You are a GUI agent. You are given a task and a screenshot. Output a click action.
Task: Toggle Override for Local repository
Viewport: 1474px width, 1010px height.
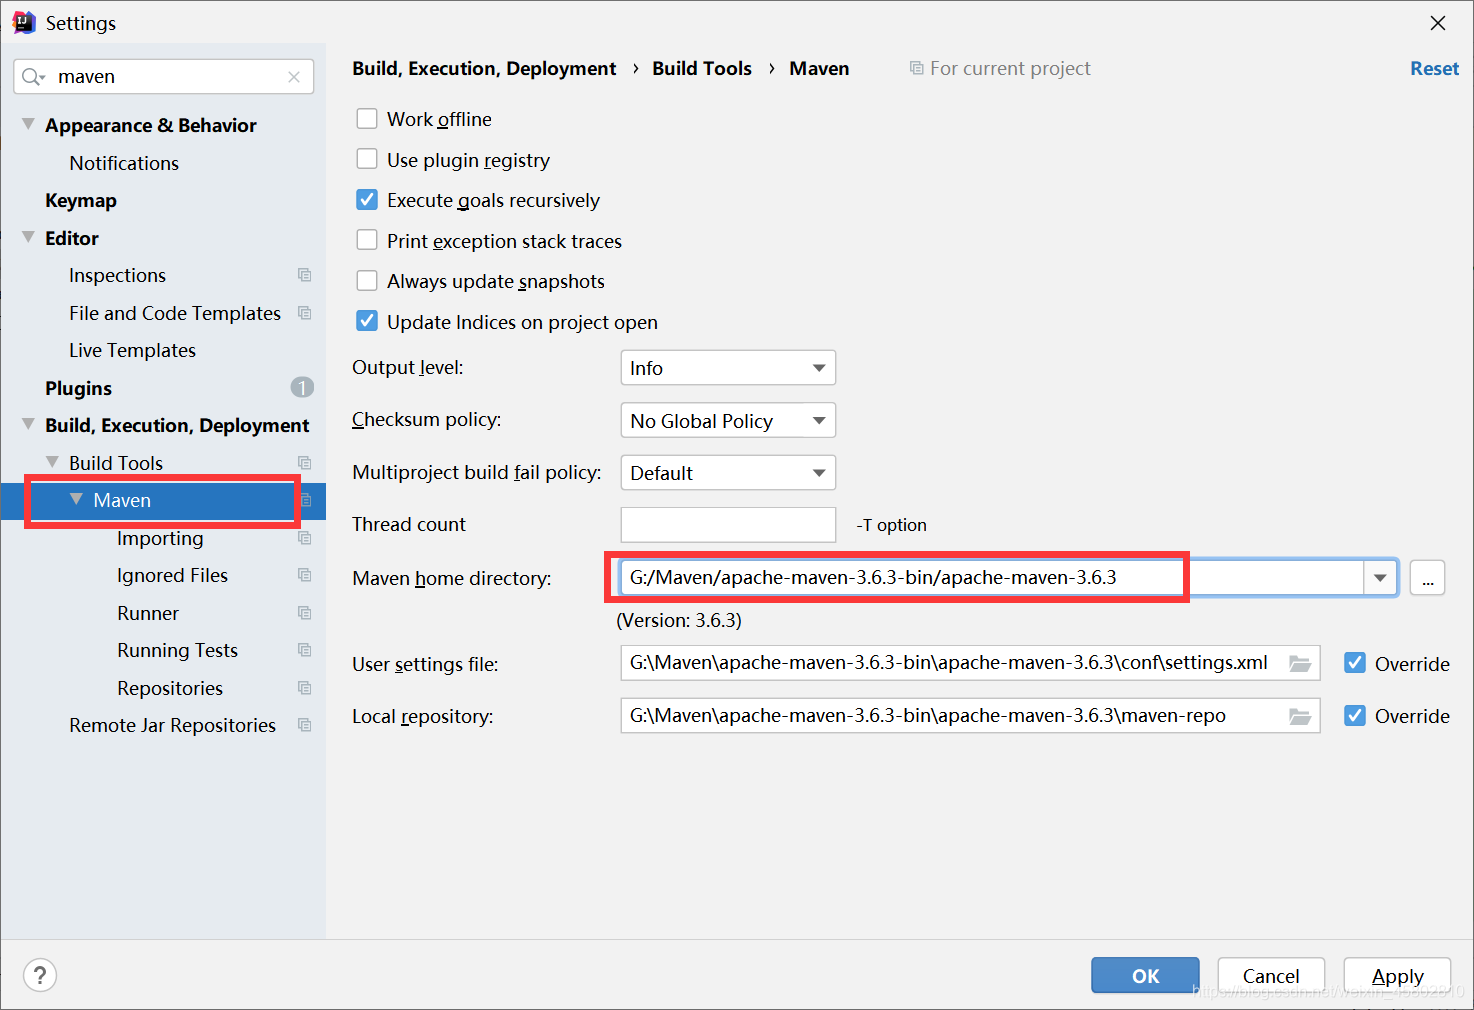[x=1355, y=716]
